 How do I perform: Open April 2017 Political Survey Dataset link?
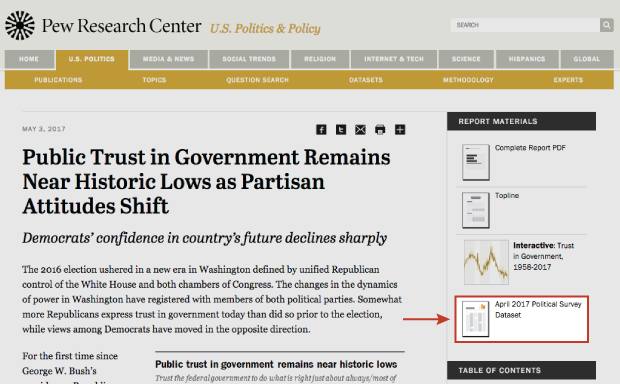pos(538,310)
